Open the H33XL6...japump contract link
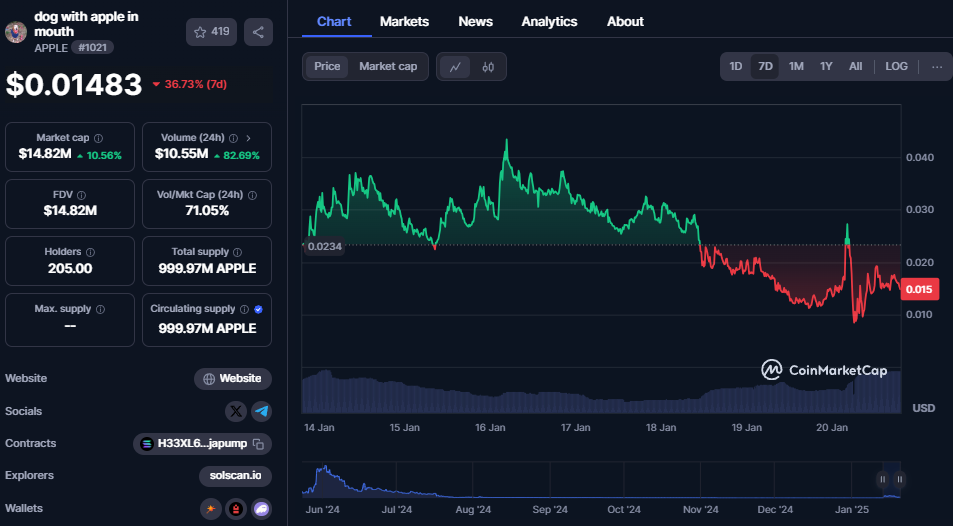Viewport: 953px width, 526px height. pos(202,444)
